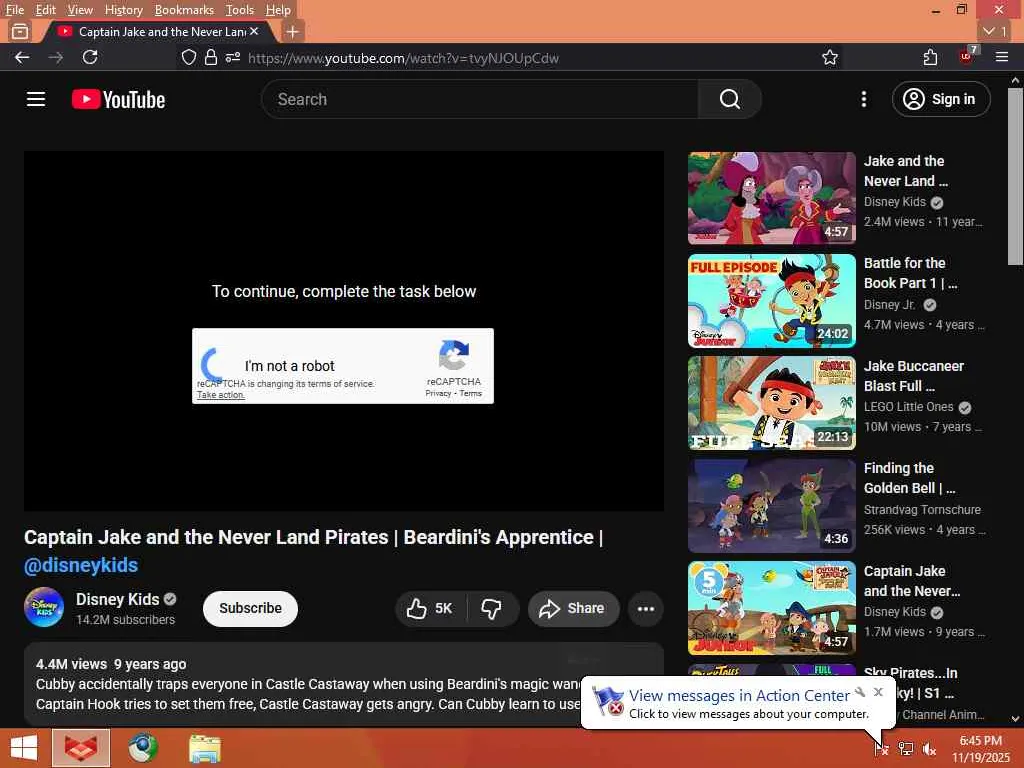Image resolution: width=1024 pixels, height=768 pixels.
Task: Dislike the video with thumbs down
Action: [x=492, y=609]
